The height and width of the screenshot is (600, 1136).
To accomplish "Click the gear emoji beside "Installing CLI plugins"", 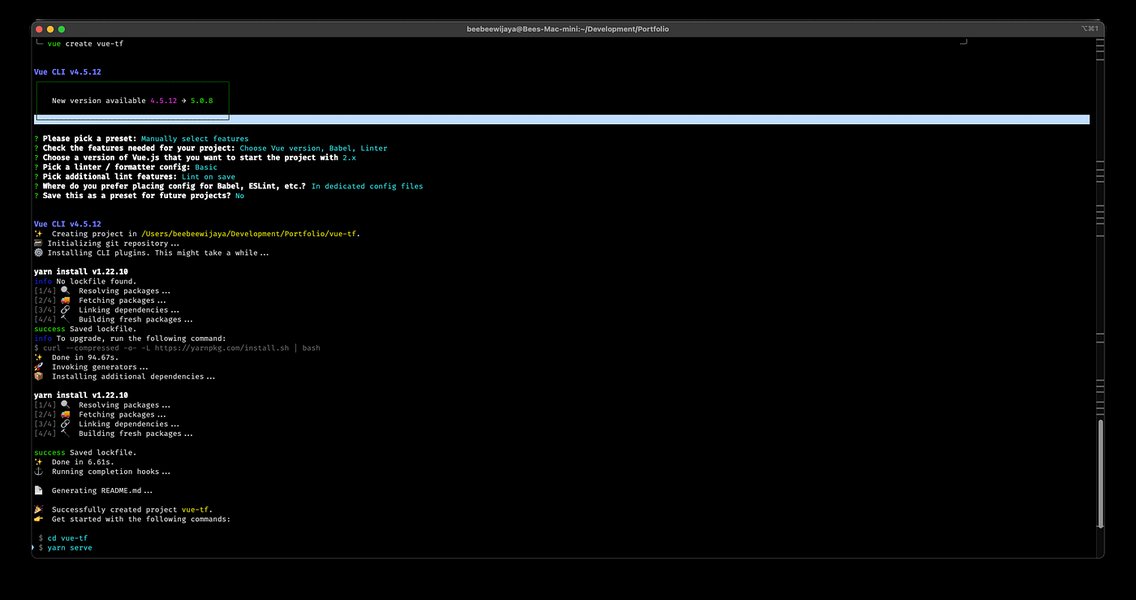I will coord(38,253).
